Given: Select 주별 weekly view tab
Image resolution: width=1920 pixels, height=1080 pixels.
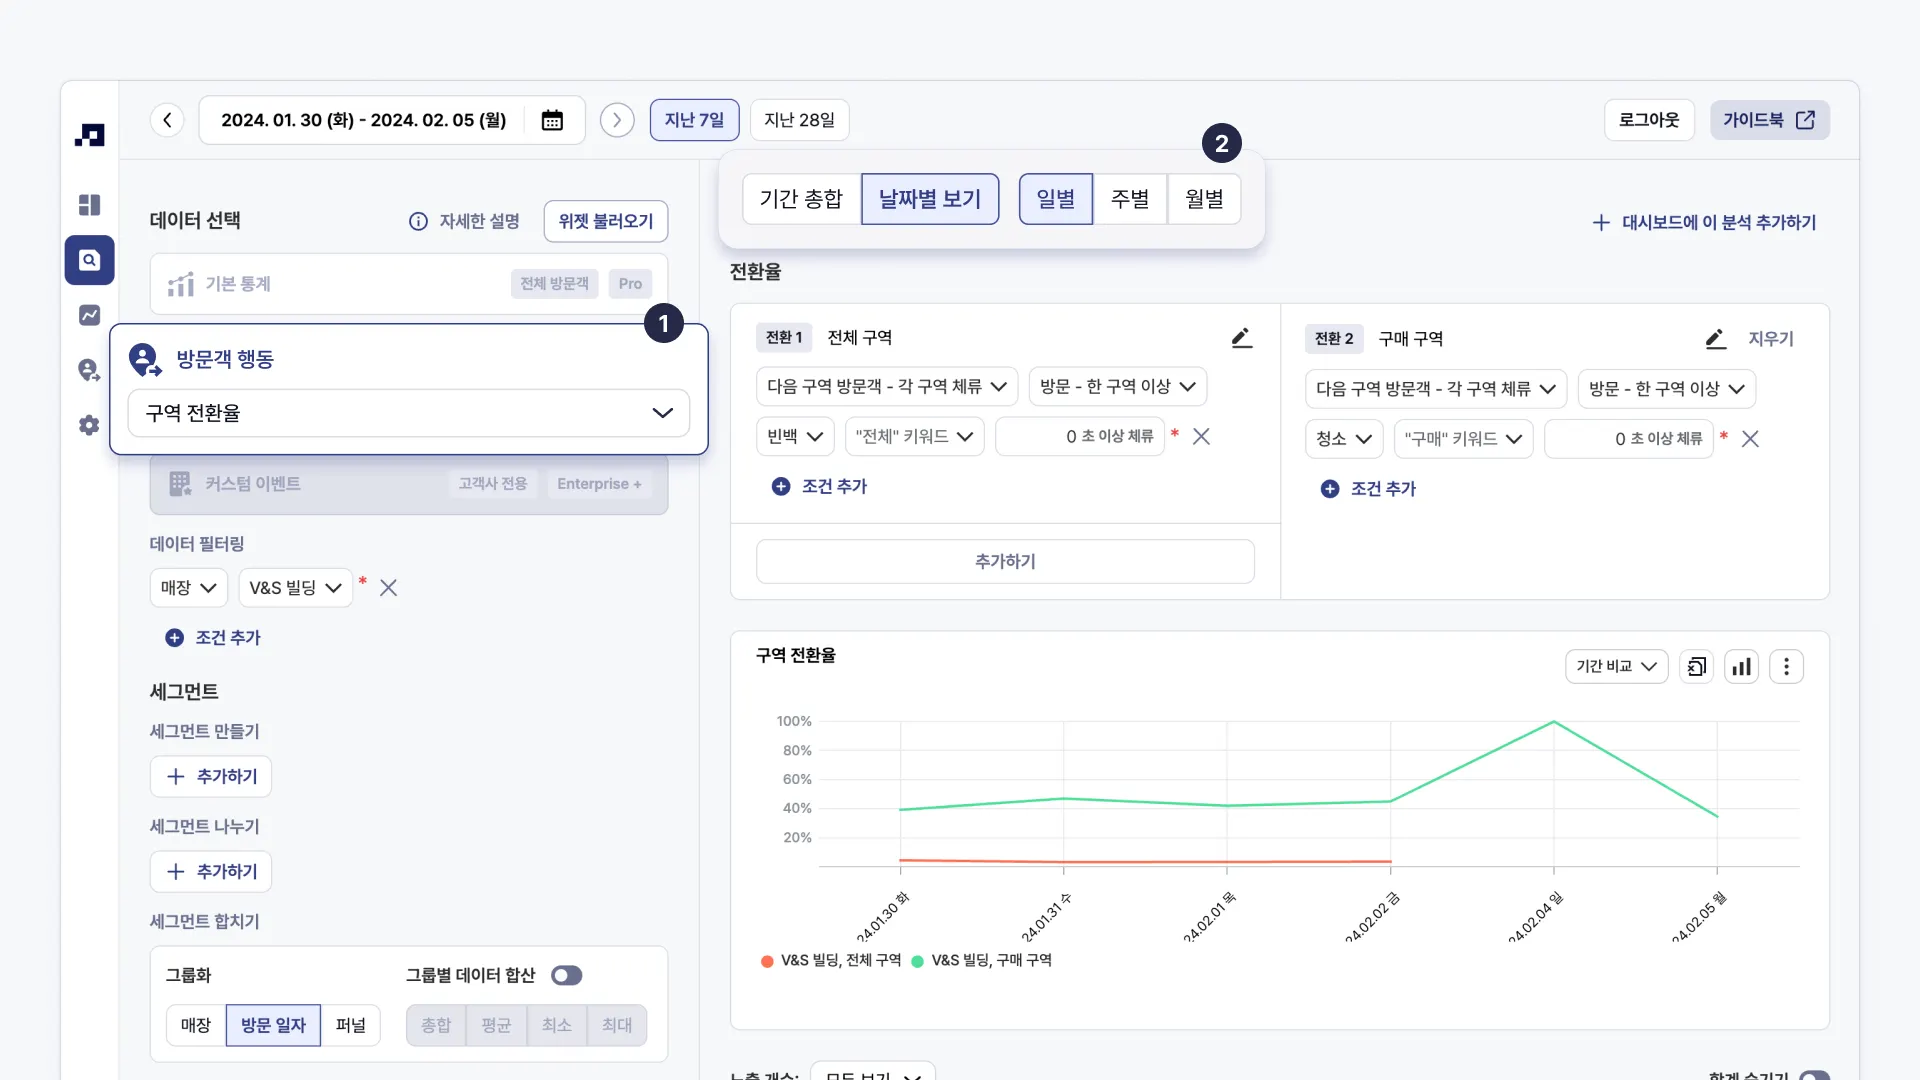Looking at the screenshot, I should [1130, 199].
